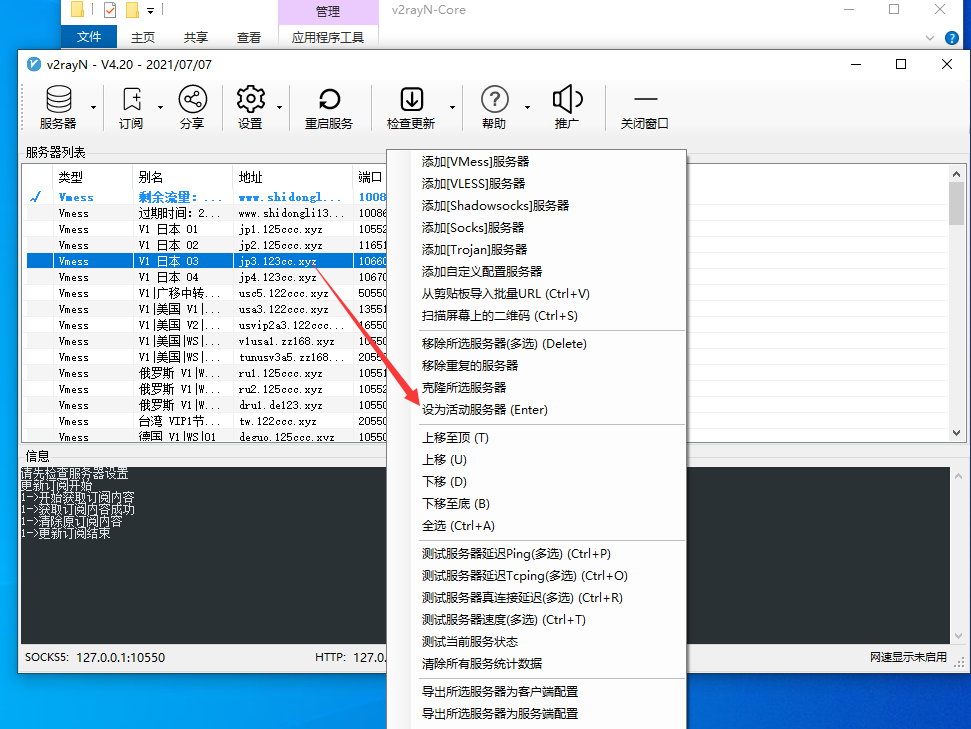This screenshot has width=971, height=729.
Task: Expand the Explorer ribbon chevron
Action: click(930, 38)
